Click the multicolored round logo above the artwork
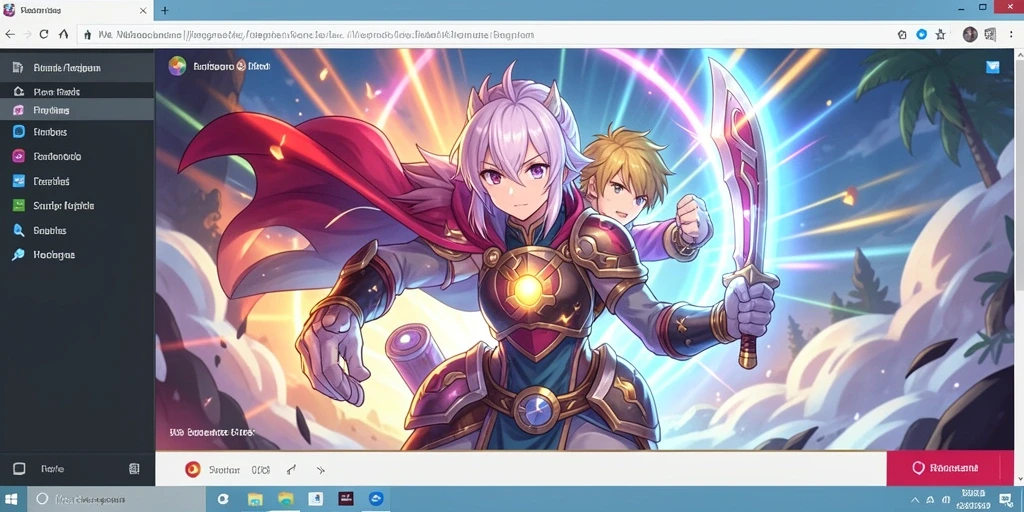This screenshot has height=512, width=1024. (x=177, y=66)
